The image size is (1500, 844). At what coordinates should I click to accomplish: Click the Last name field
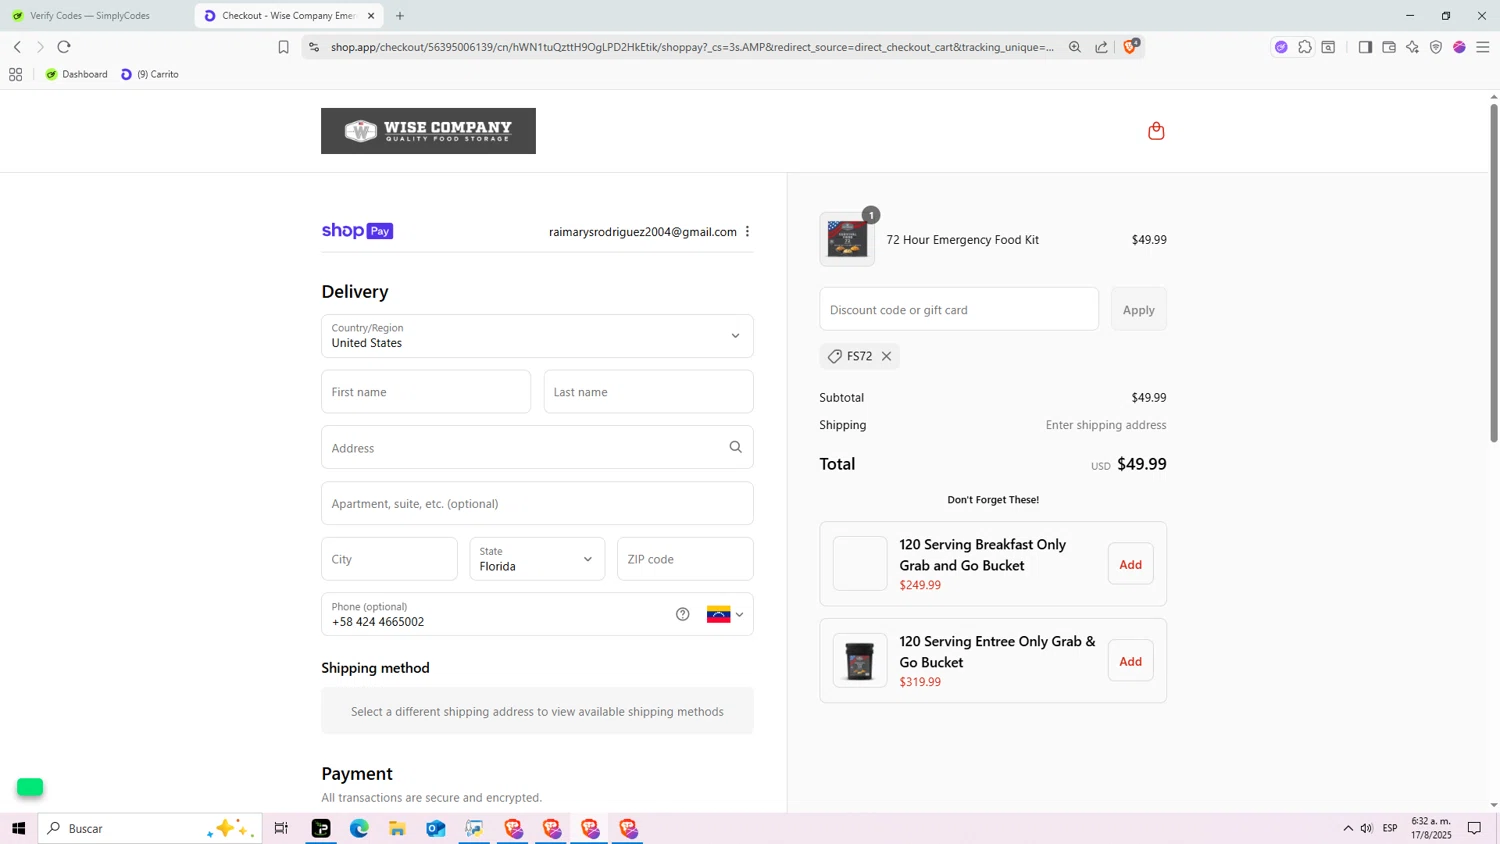pyautogui.click(x=648, y=392)
